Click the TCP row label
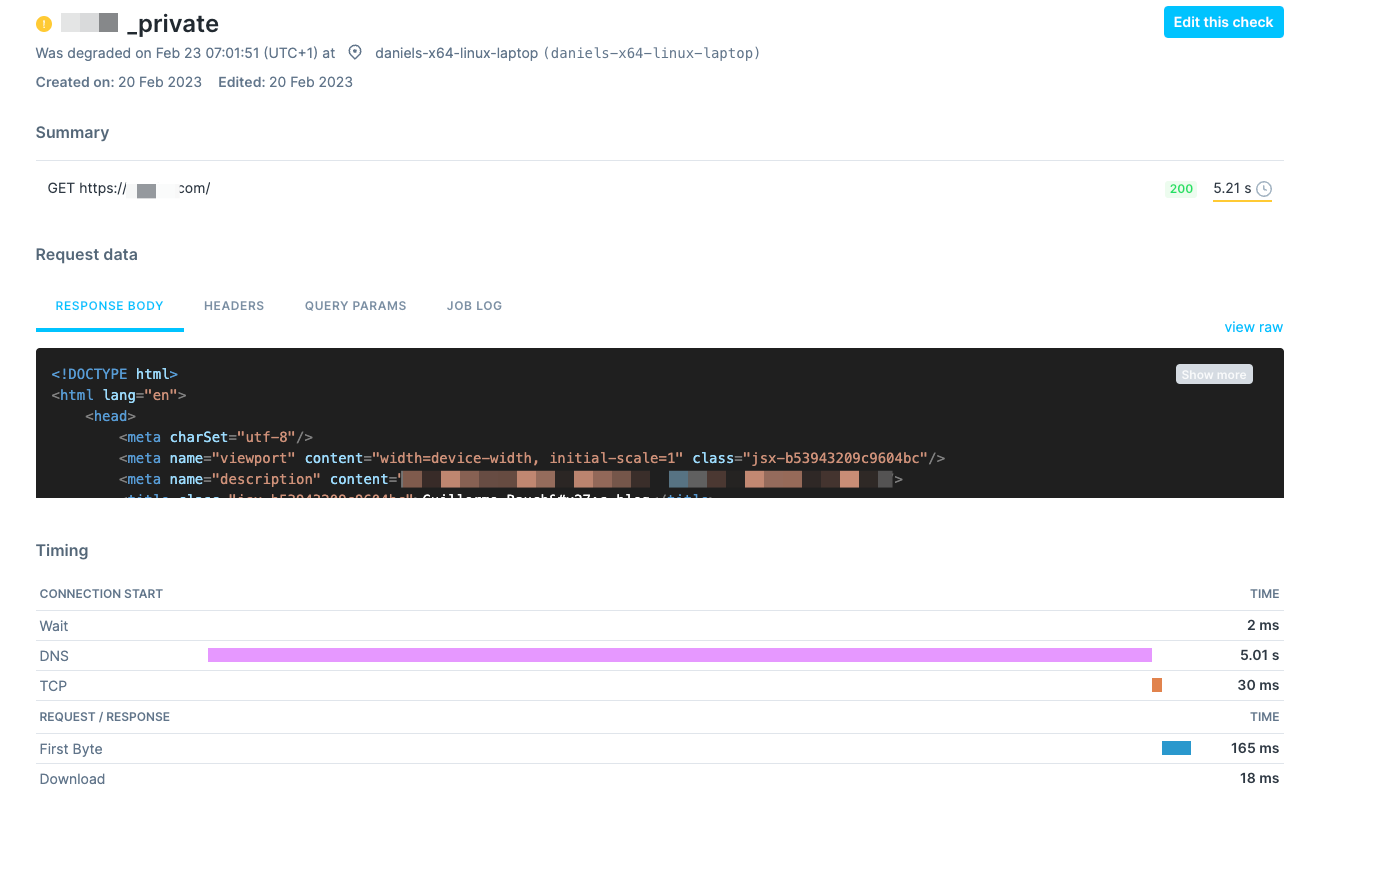This screenshot has height=896, width=1384. point(53,686)
